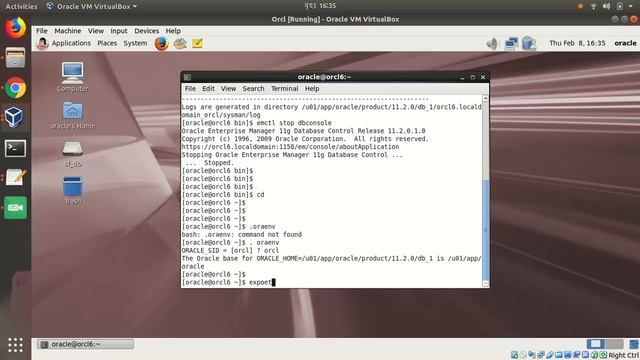Open oracle's Home folder on desktop
This screenshot has height=360, width=640.
point(73,115)
